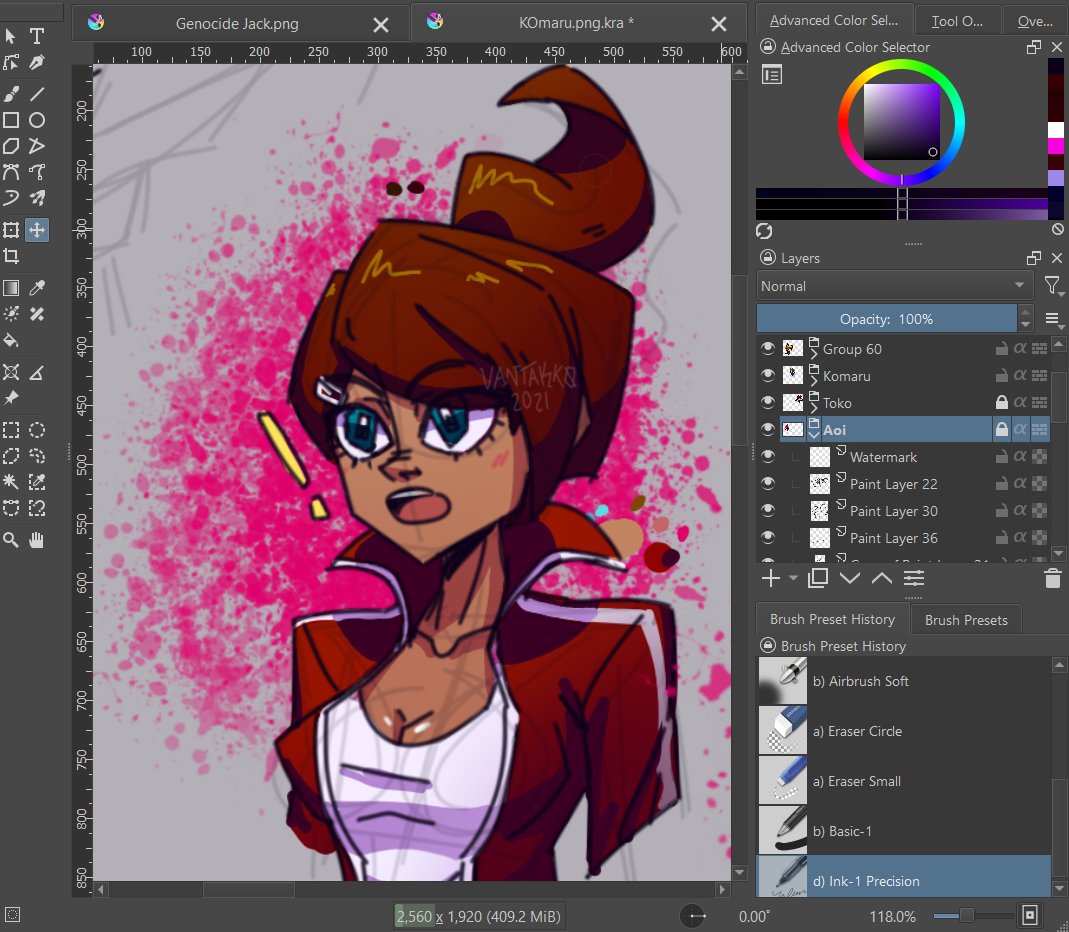The image size is (1069, 932).
Task: Hide the Watermark layer
Action: (768, 456)
